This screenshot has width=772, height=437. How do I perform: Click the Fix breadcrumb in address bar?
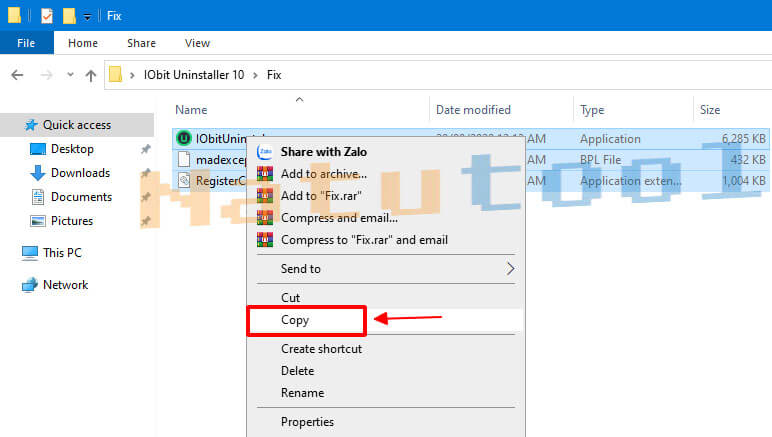click(274, 75)
